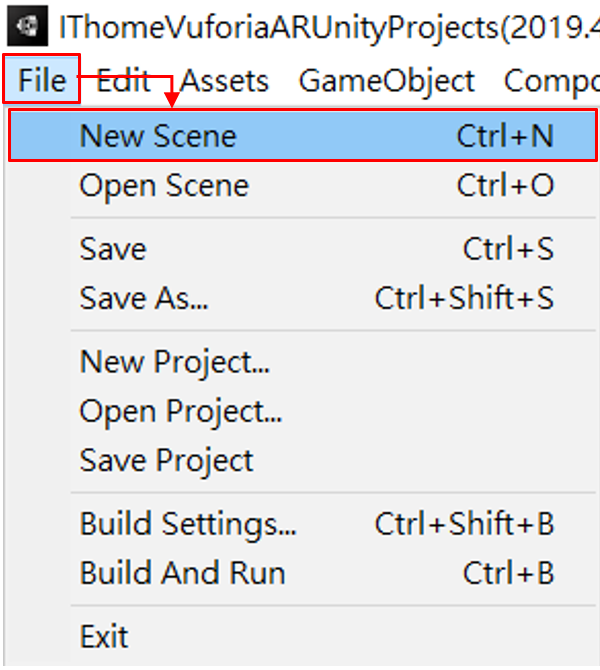This screenshot has width=600, height=670.
Task: Open the partially visible Component menu
Action: [x=550, y=80]
